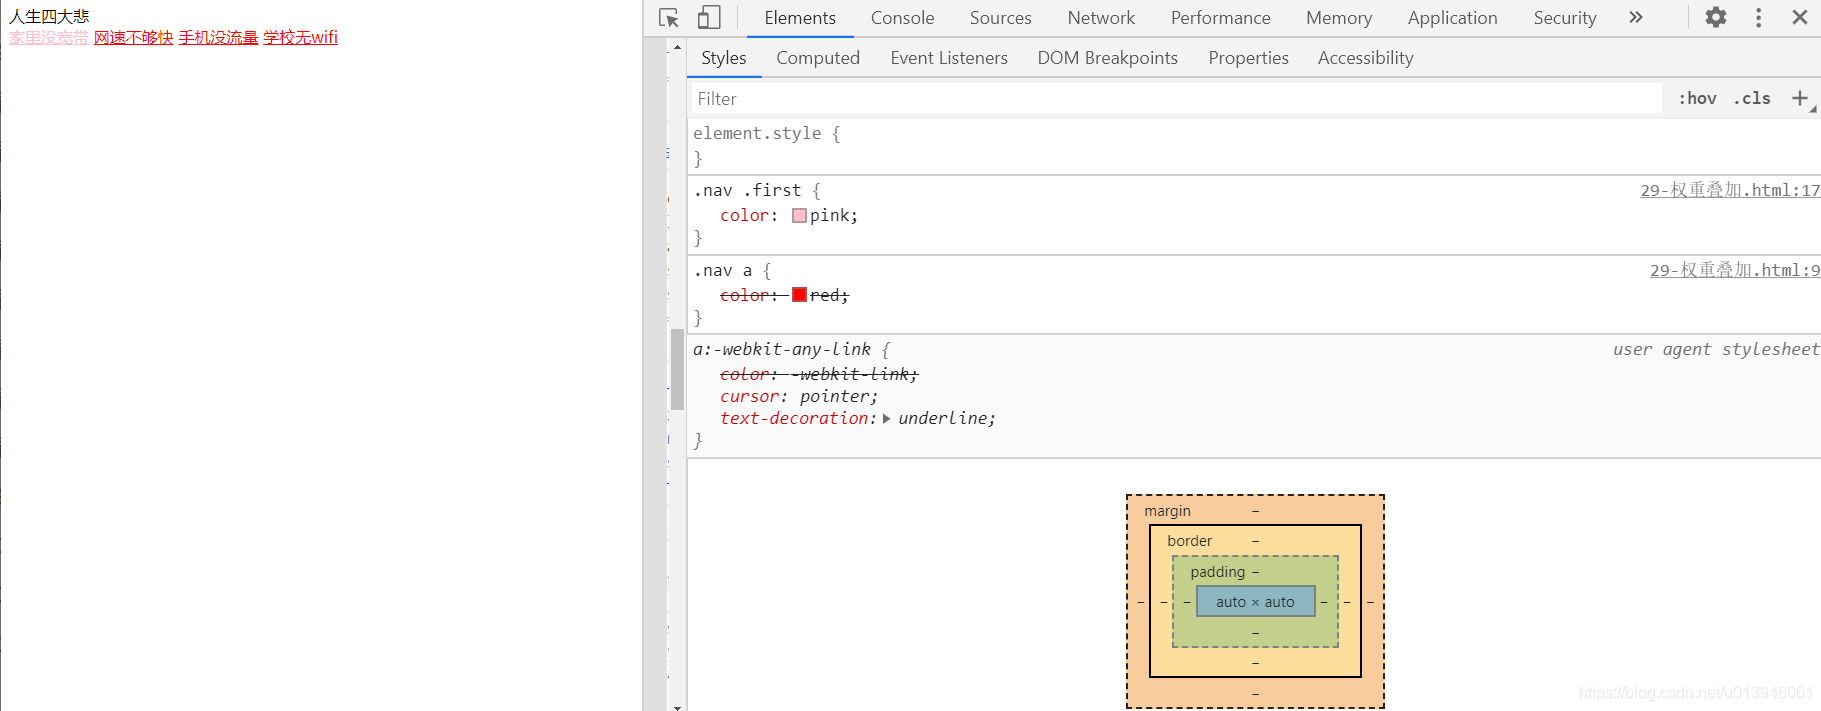1821x711 pixels.
Task: Edit the pink color value
Action: [x=831, y=215]
